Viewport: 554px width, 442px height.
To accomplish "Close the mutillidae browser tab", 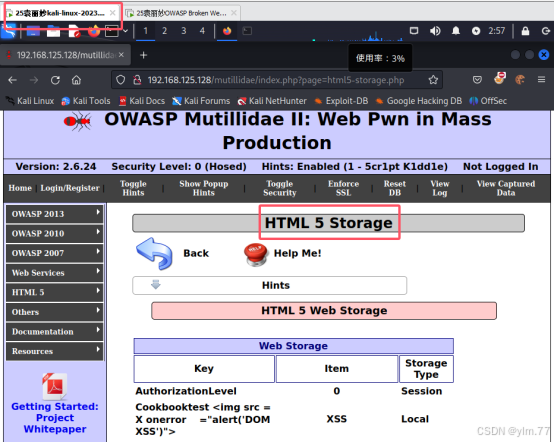I will tap(121, 55).
